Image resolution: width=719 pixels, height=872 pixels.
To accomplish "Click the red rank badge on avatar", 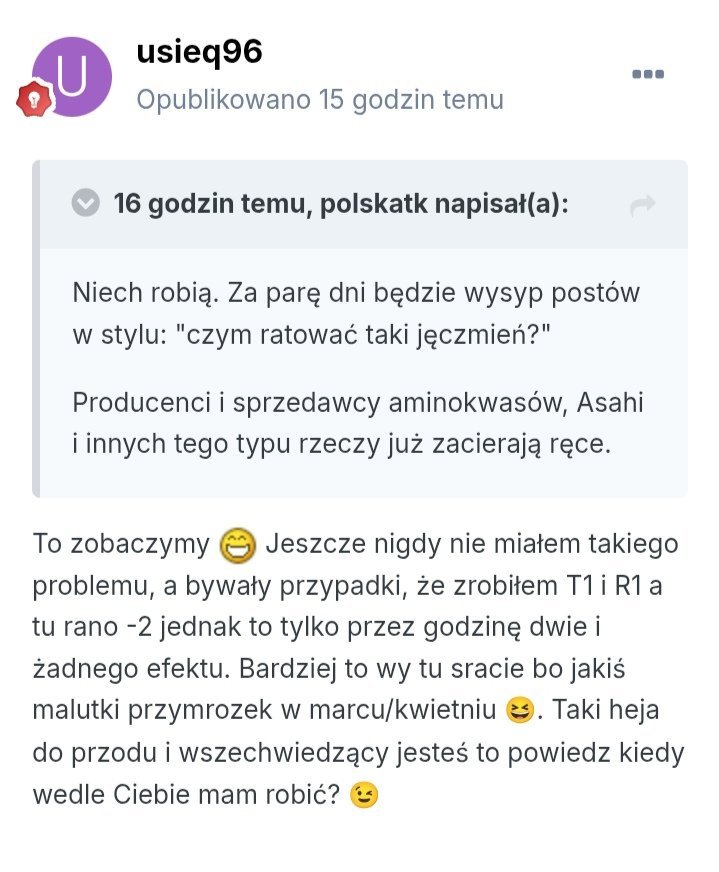I will (31, 99).
